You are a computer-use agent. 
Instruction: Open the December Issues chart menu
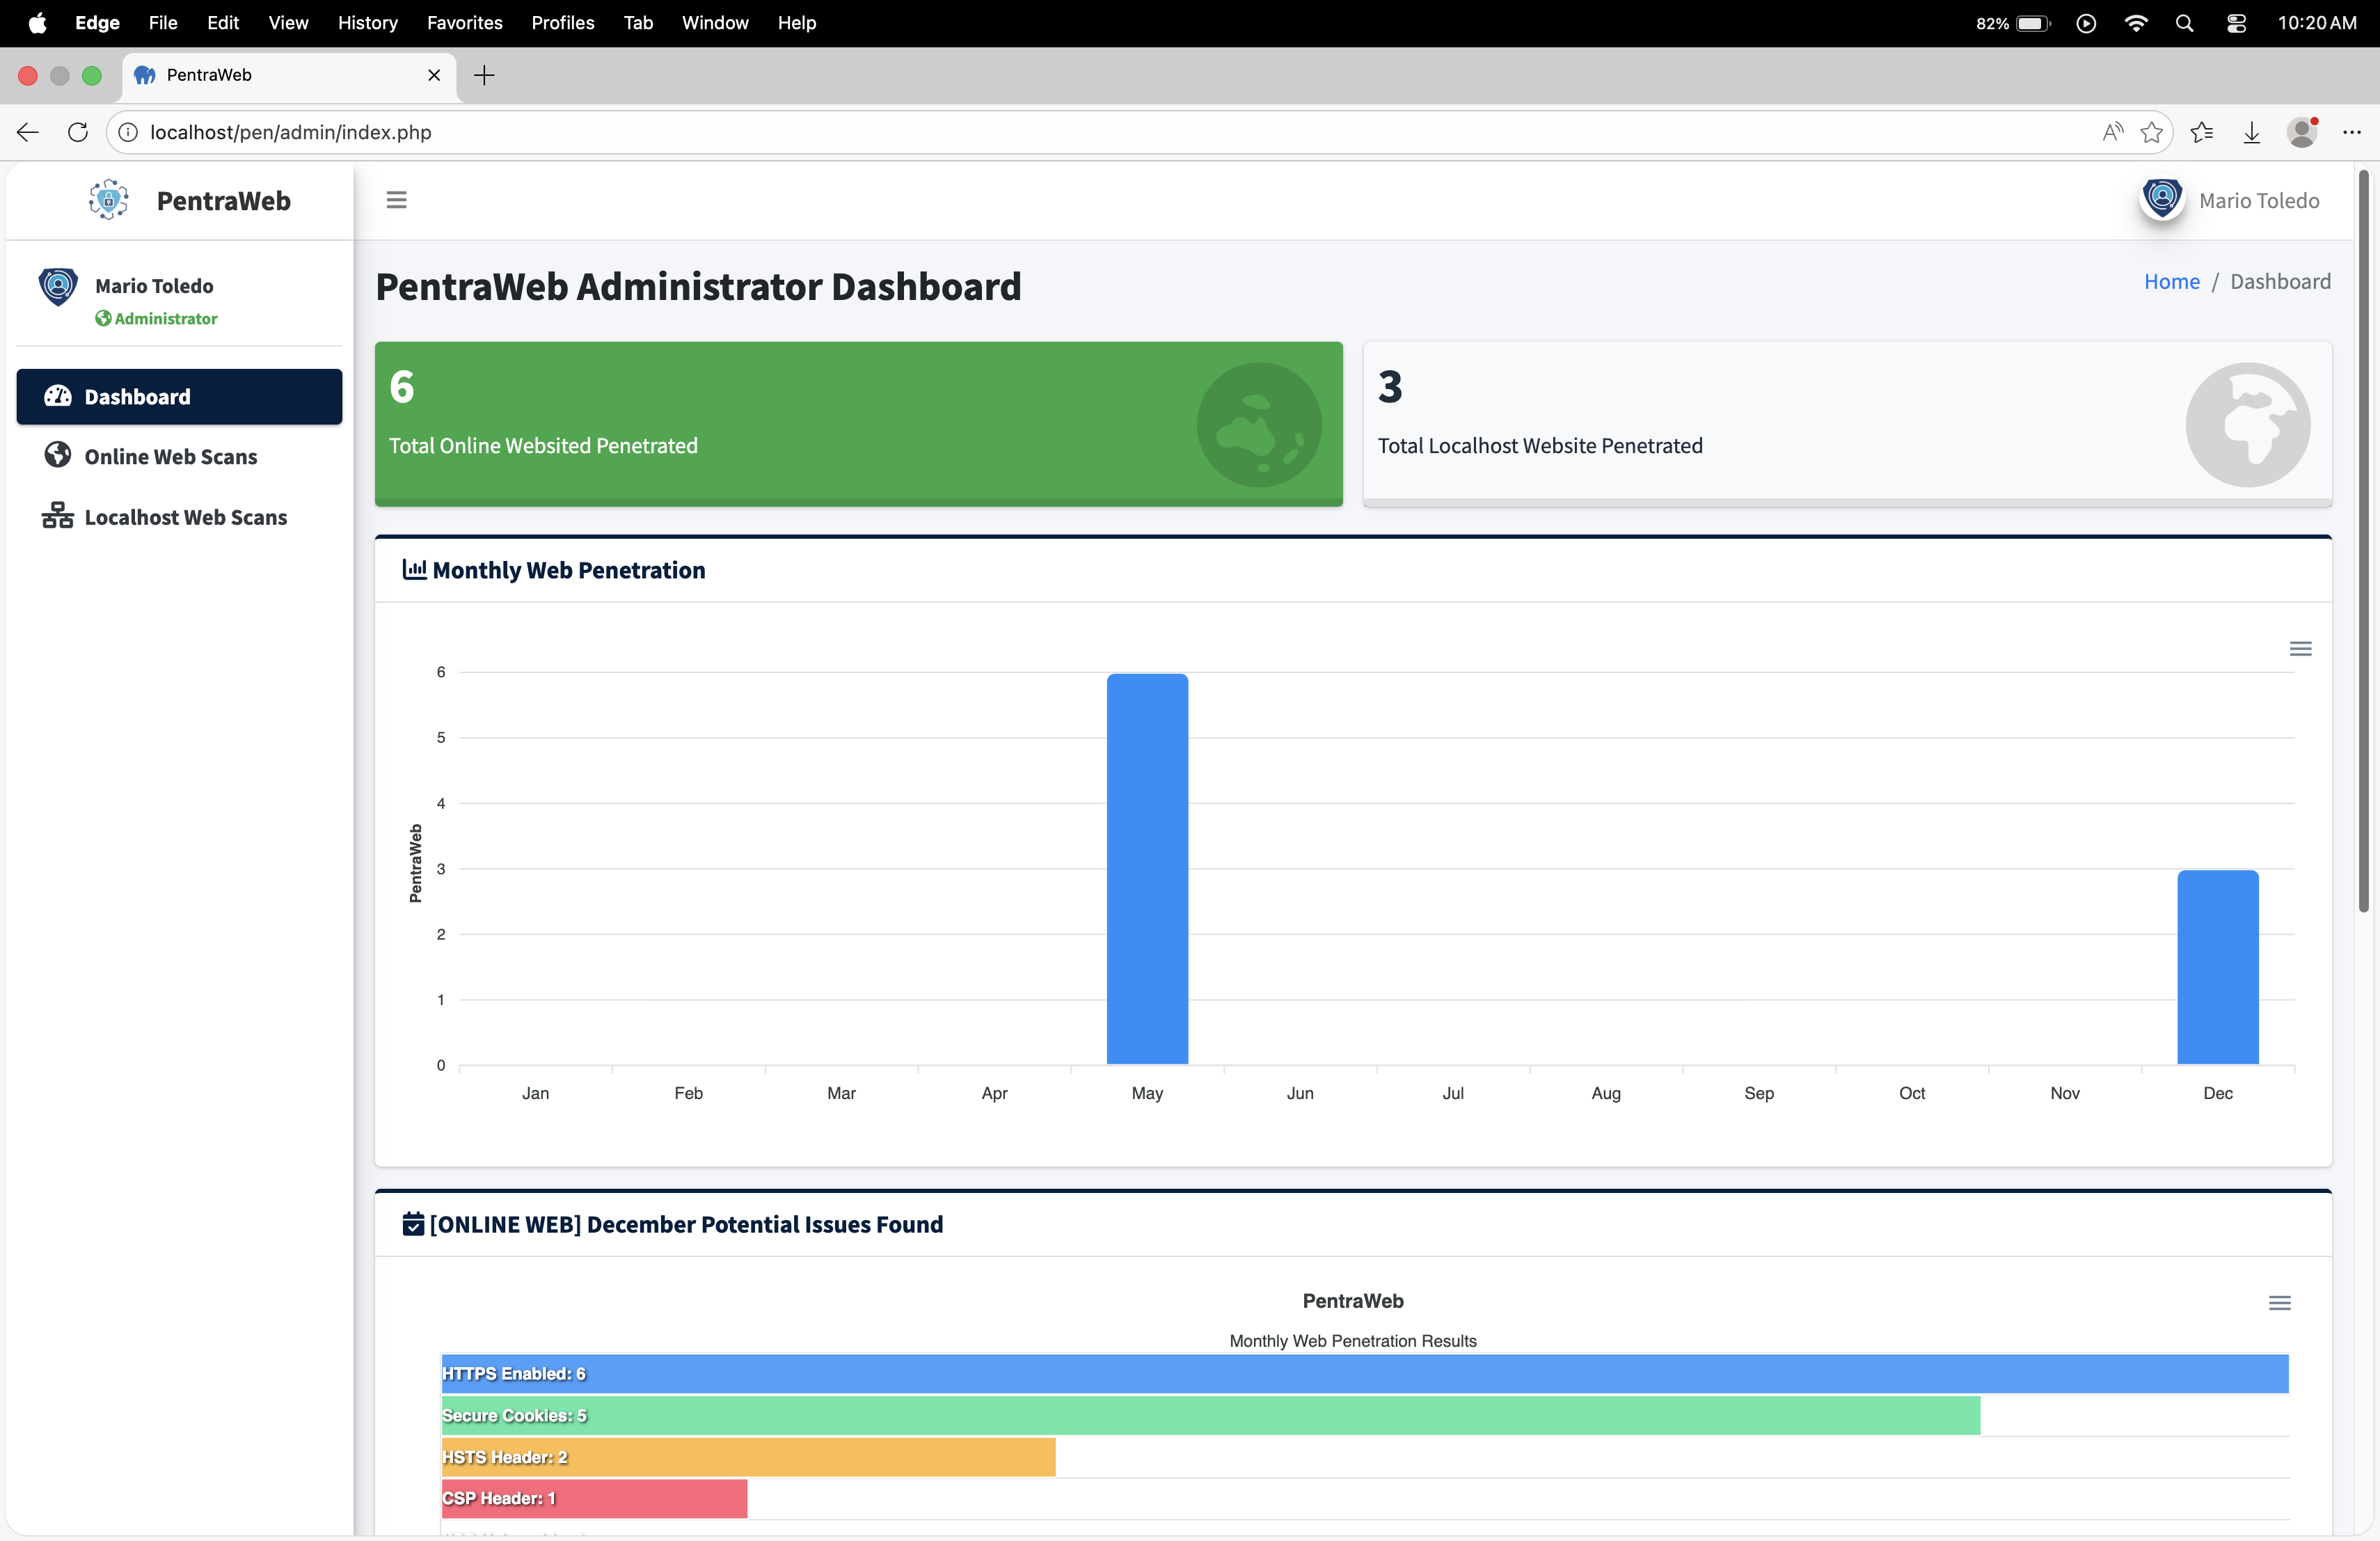2279,1303
